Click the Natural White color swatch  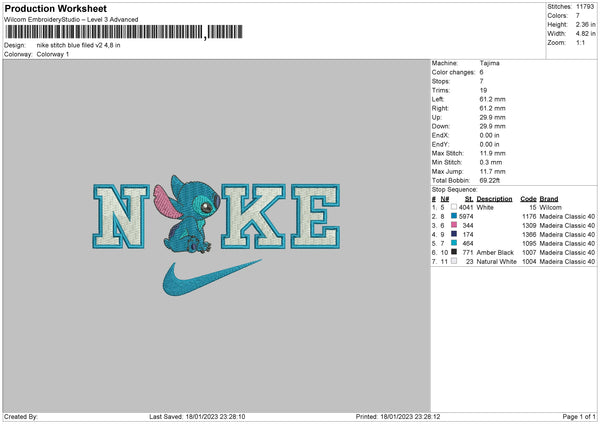(x=454, y=261)
